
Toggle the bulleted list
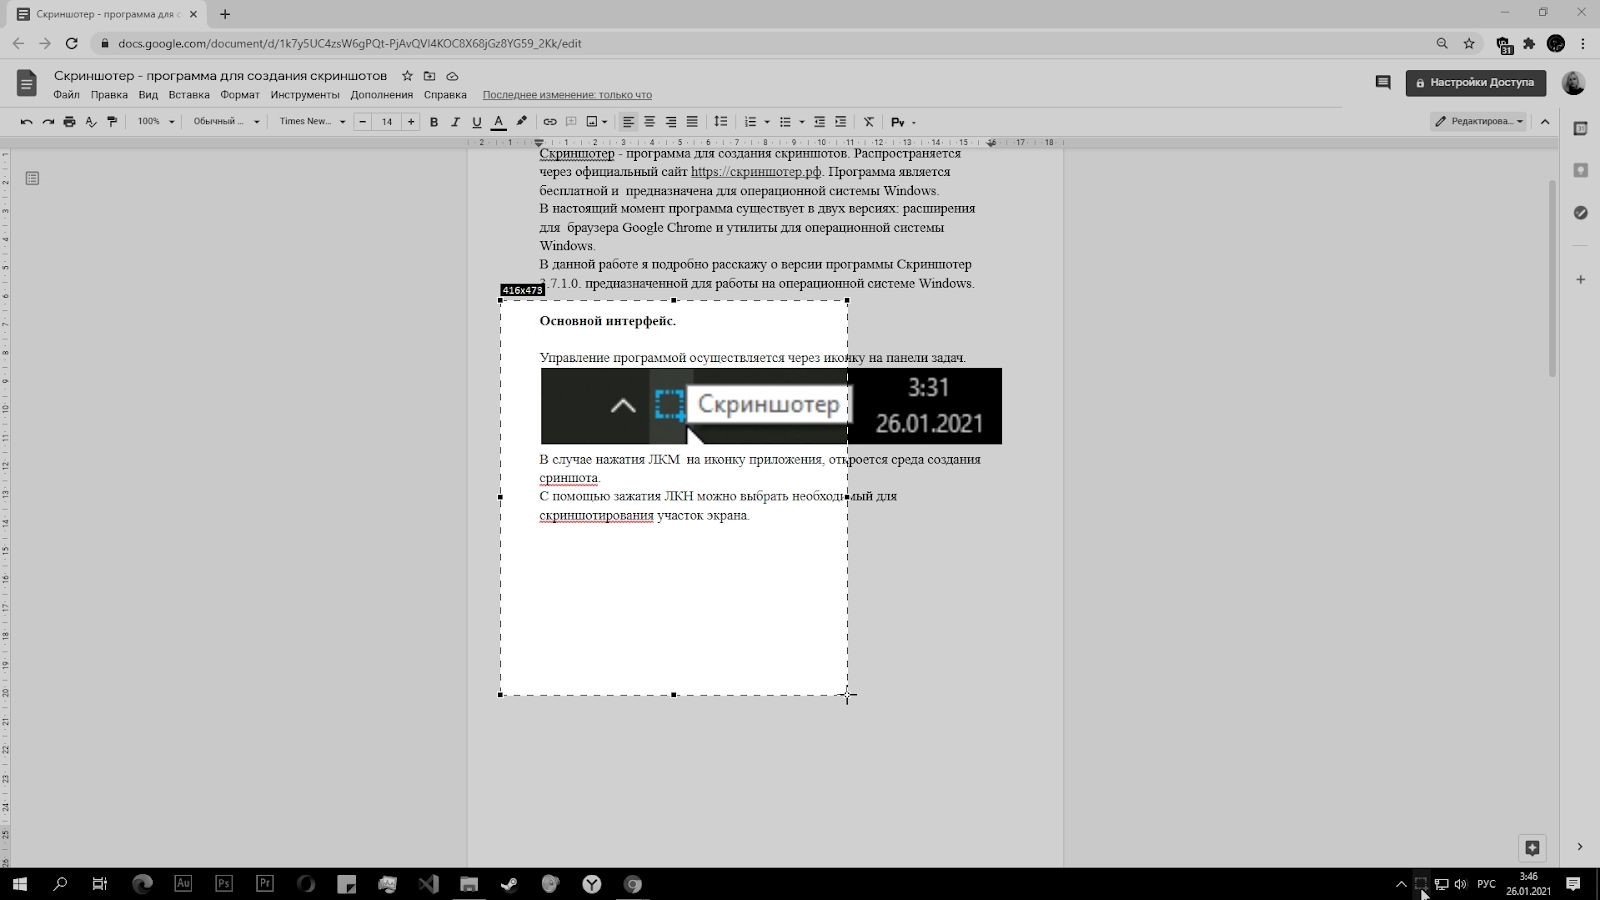tap(785, 122)
